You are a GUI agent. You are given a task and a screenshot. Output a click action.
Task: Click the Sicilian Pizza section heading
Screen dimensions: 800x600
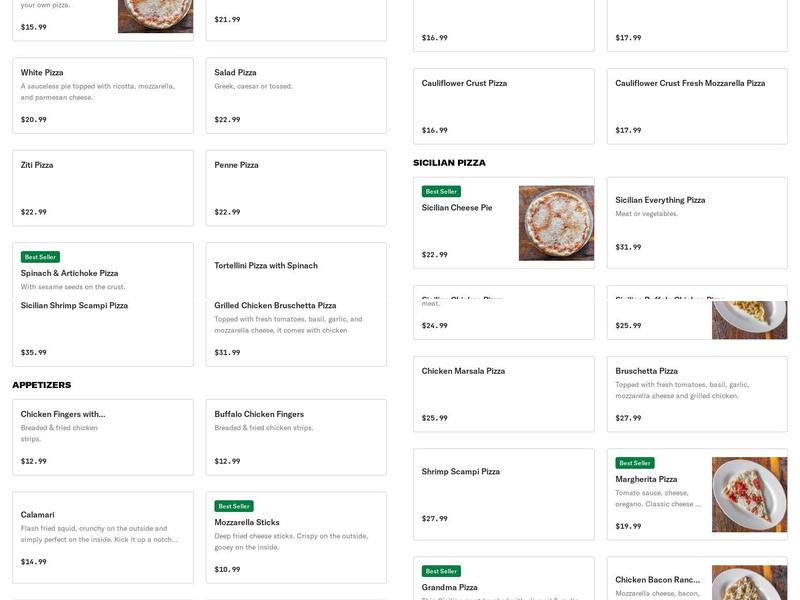[x=449, y=163]
